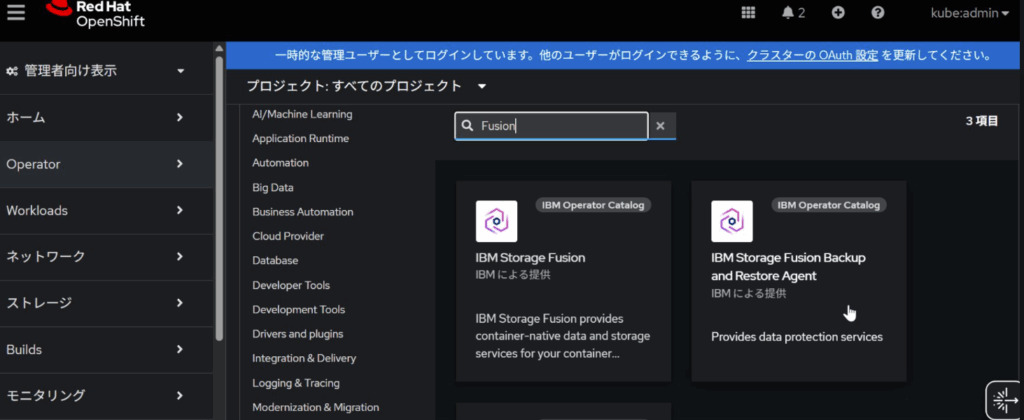1024x420 pixels.
Task: Select the Database category
Action: pyautogui.click(x=275, y=260)
